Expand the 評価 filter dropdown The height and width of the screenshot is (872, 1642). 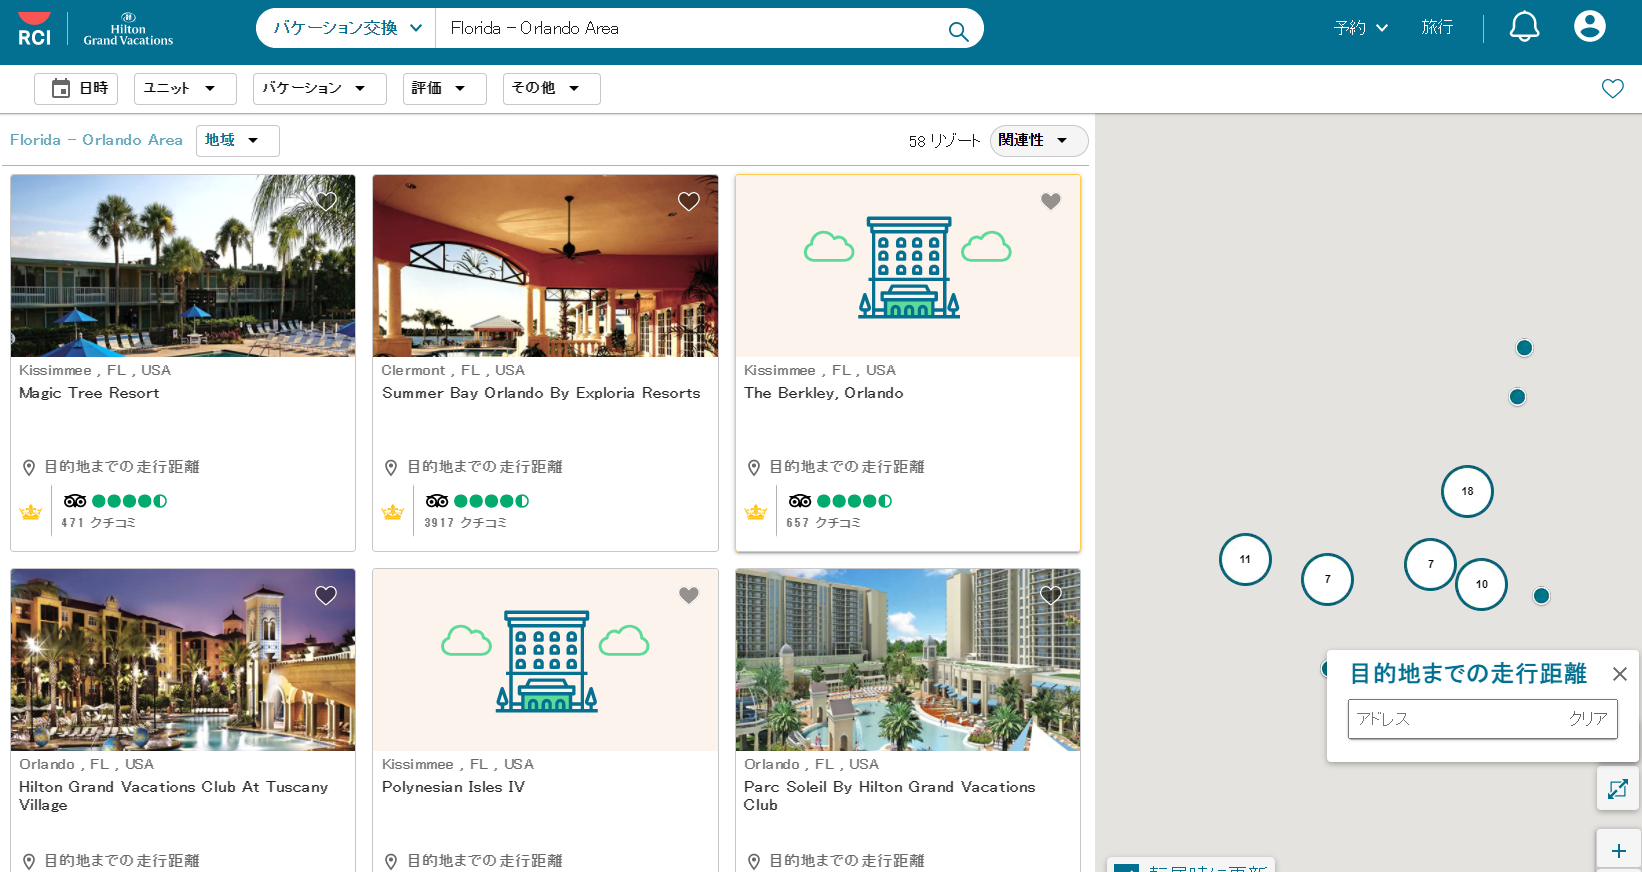(445, 88)
